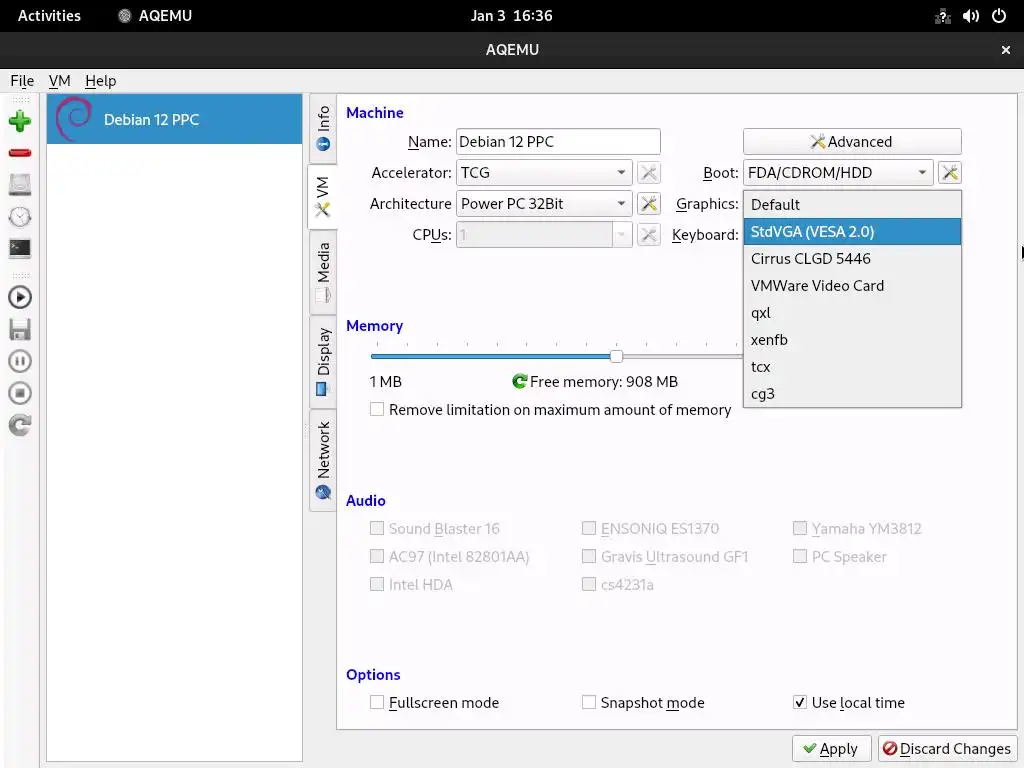Screen dimensions: 1024x768
Task: Toggle Remove limitation on maximum memory checkbox
Action: tap(377, 409)
